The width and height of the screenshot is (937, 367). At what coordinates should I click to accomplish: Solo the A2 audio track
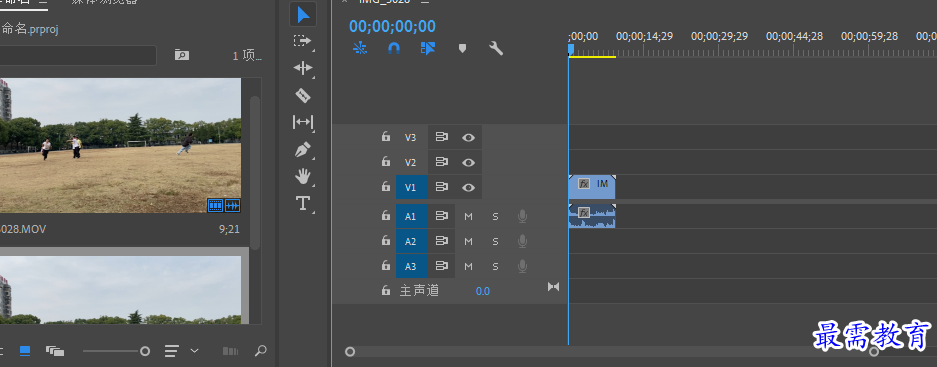click(495, 241)
